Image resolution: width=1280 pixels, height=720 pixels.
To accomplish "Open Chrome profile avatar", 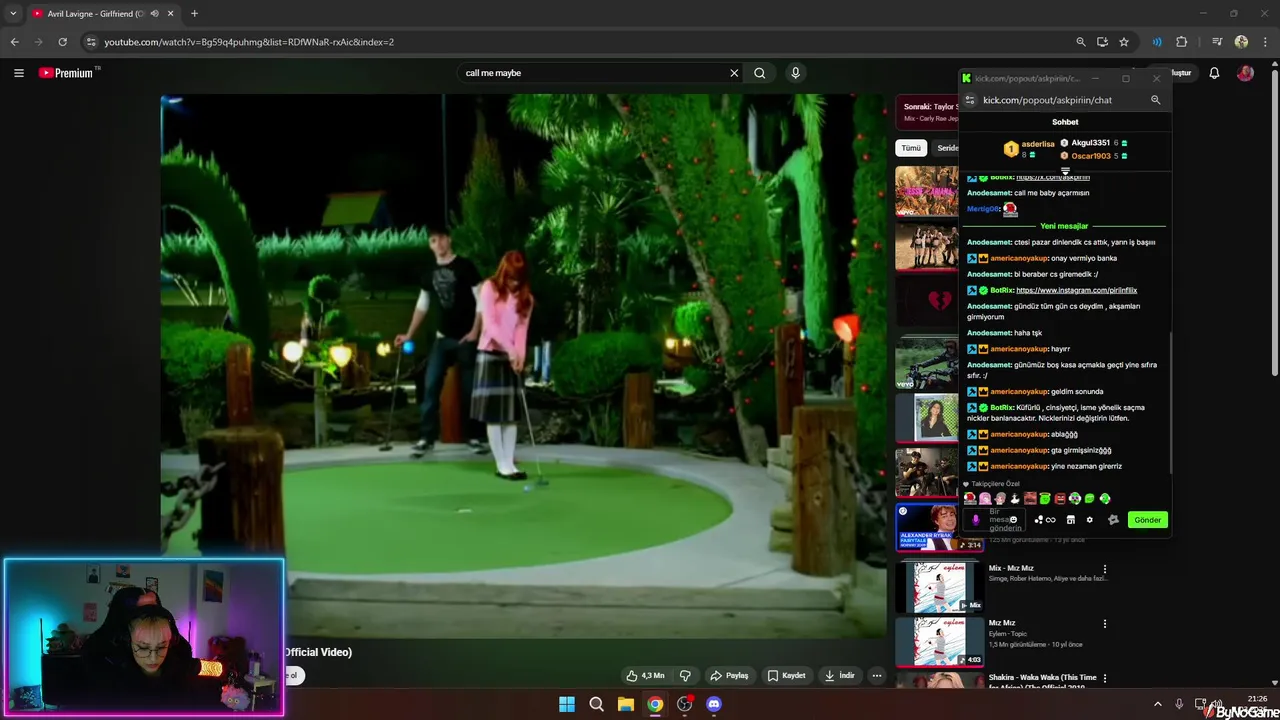I will pyautogui.click(x=1241, y=42).
